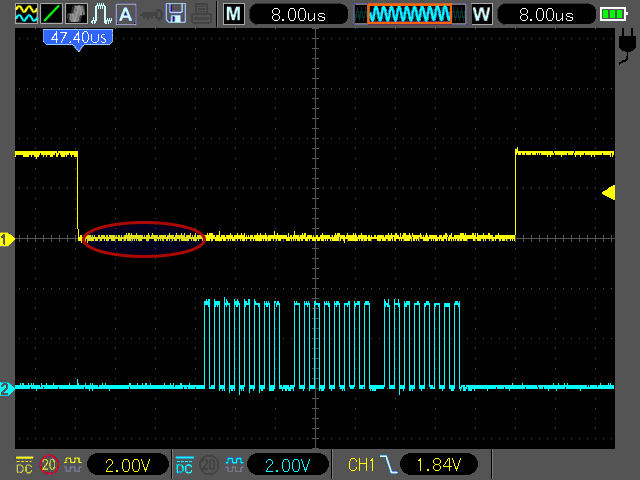Click the channel 2 ground marker
The height and width of the screenshot is (480, 640).
point(7,389)
